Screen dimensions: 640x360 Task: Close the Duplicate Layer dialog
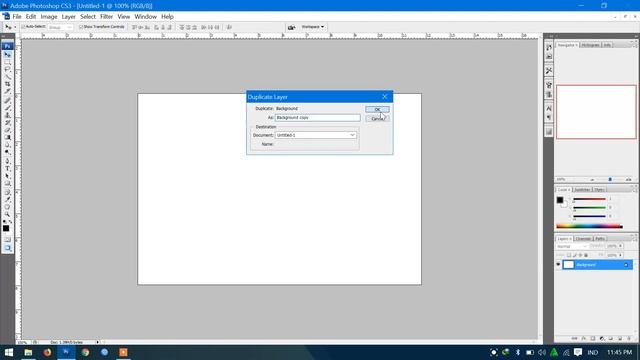384,97
